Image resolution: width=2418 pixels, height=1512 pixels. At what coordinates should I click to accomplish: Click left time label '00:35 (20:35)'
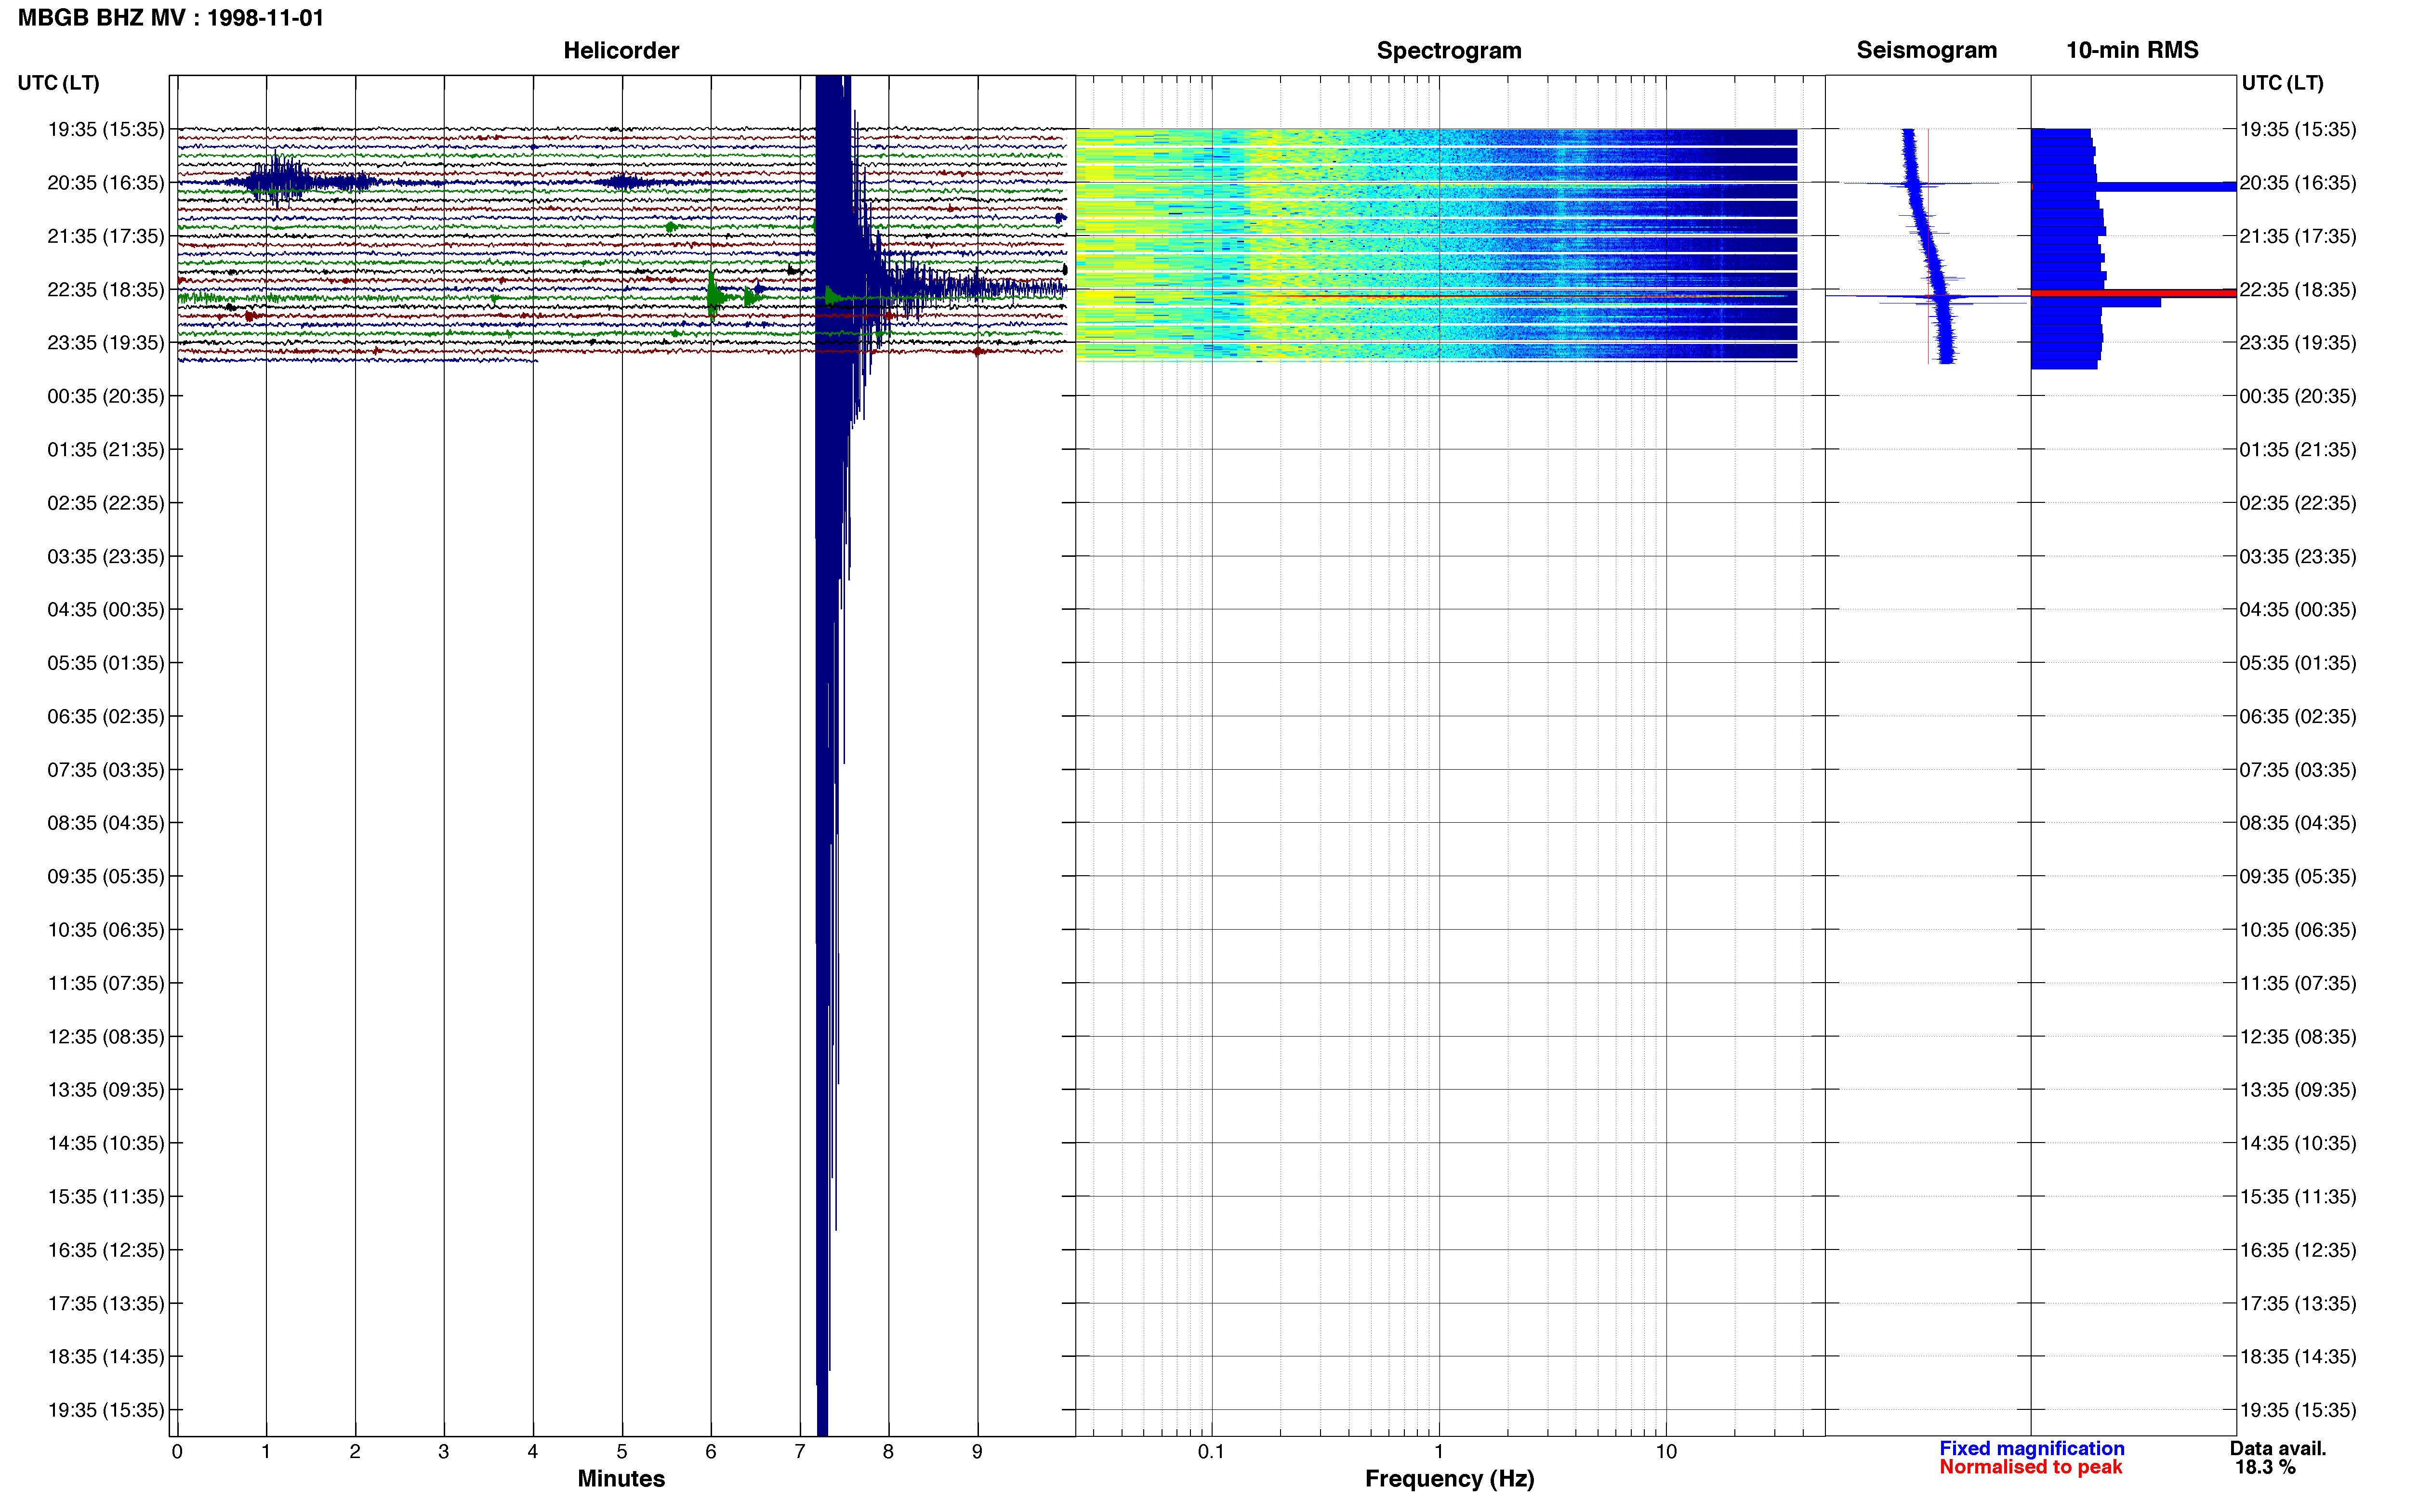pyautogui.click(x=106, y=396)
